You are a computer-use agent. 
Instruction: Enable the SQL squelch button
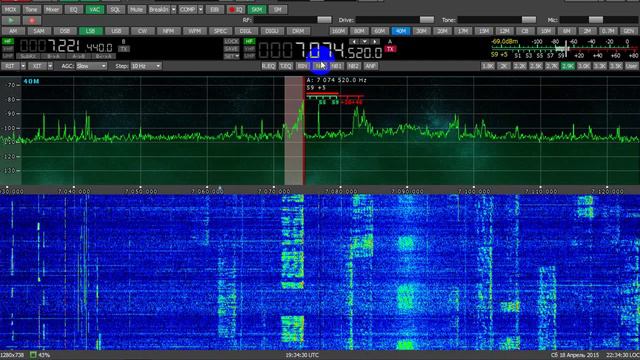tap(116, 9)
